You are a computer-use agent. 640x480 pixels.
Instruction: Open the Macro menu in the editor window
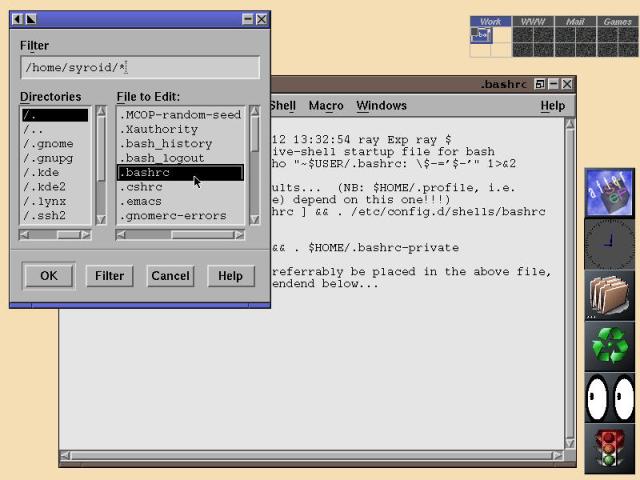(326, 106)
